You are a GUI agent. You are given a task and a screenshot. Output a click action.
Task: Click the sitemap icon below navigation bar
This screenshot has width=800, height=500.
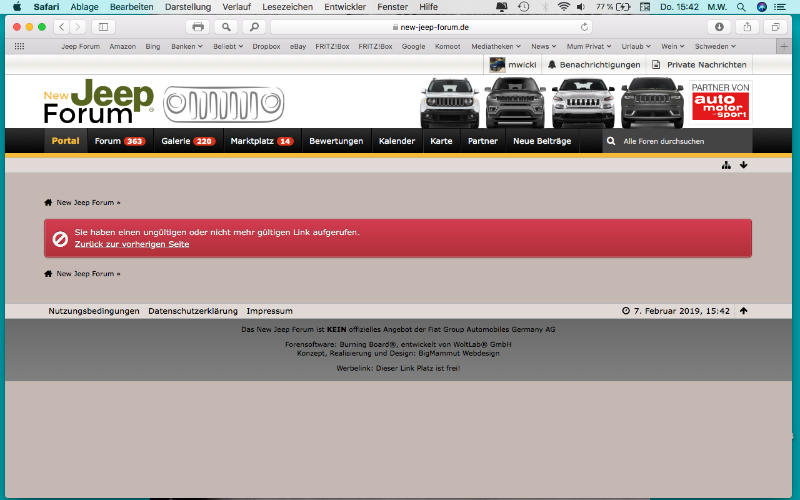pyautogui.click(x=726, y=165)
